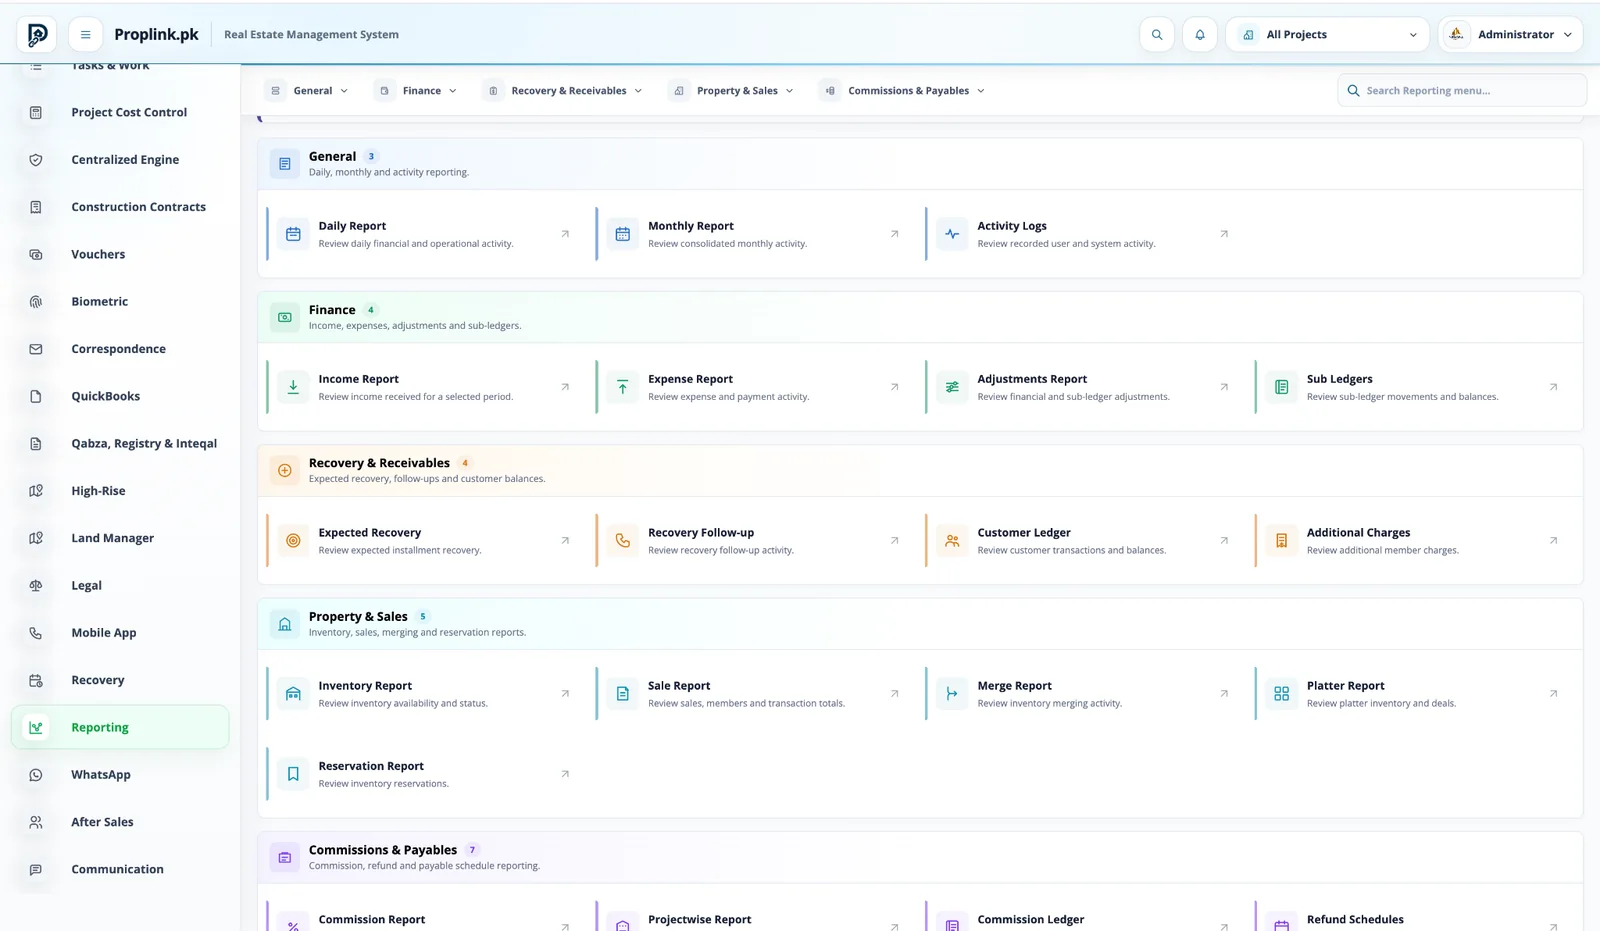Click the Land Manager map icon
This screenshot has width=1600, height=931.
(36, 538)
